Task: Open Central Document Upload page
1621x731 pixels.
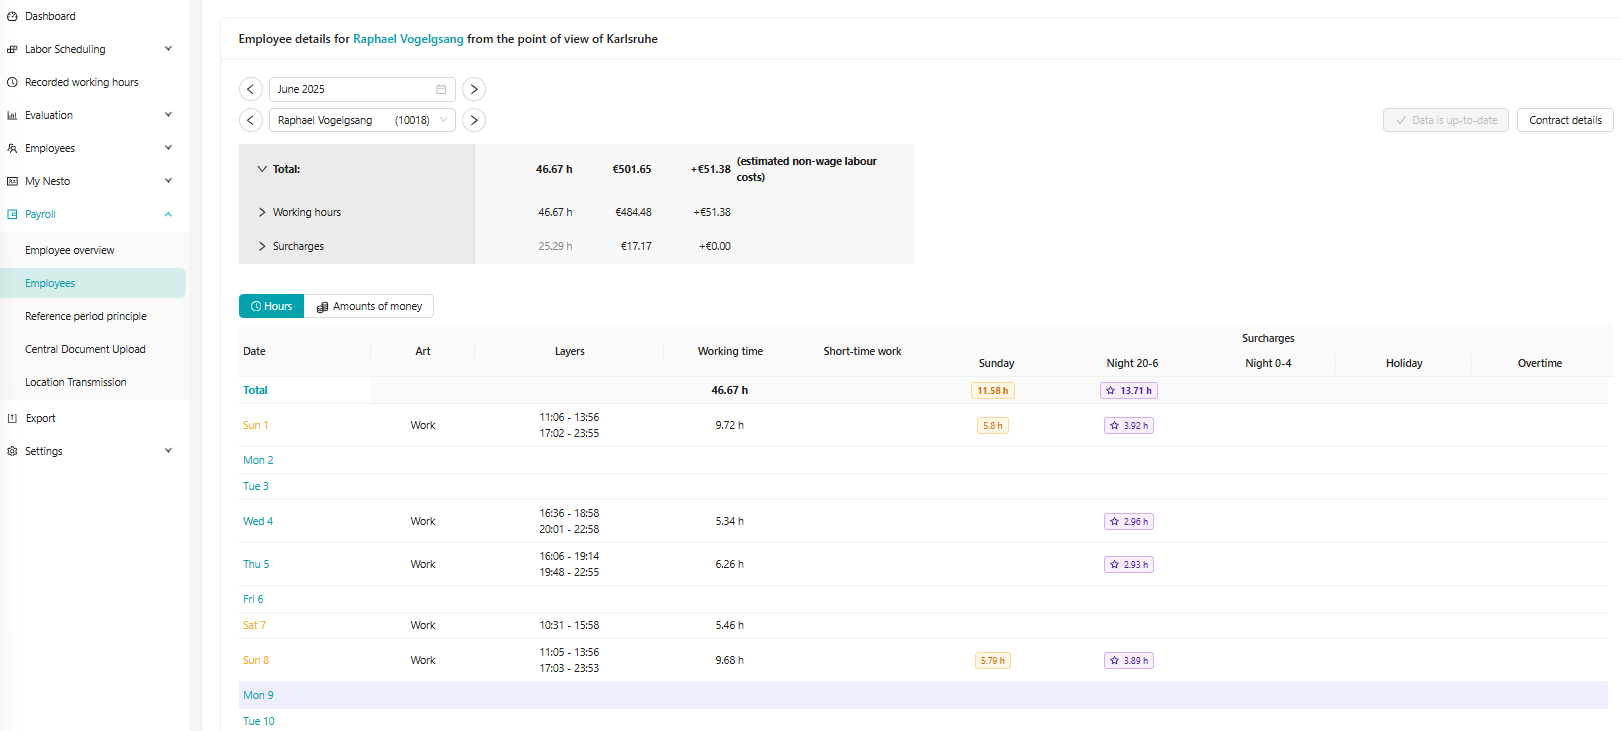Action: 85,349
